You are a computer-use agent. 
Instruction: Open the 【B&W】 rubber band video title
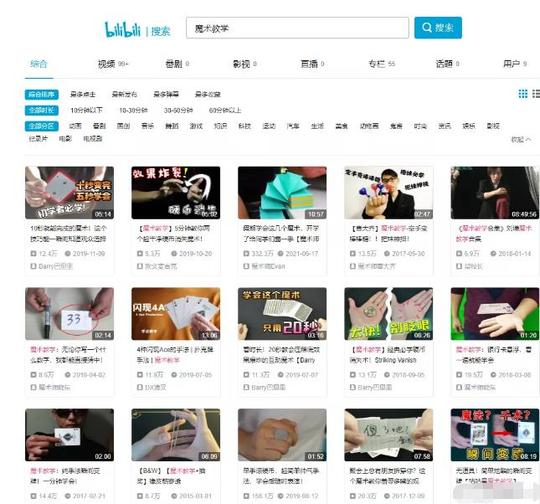(171, 476)
